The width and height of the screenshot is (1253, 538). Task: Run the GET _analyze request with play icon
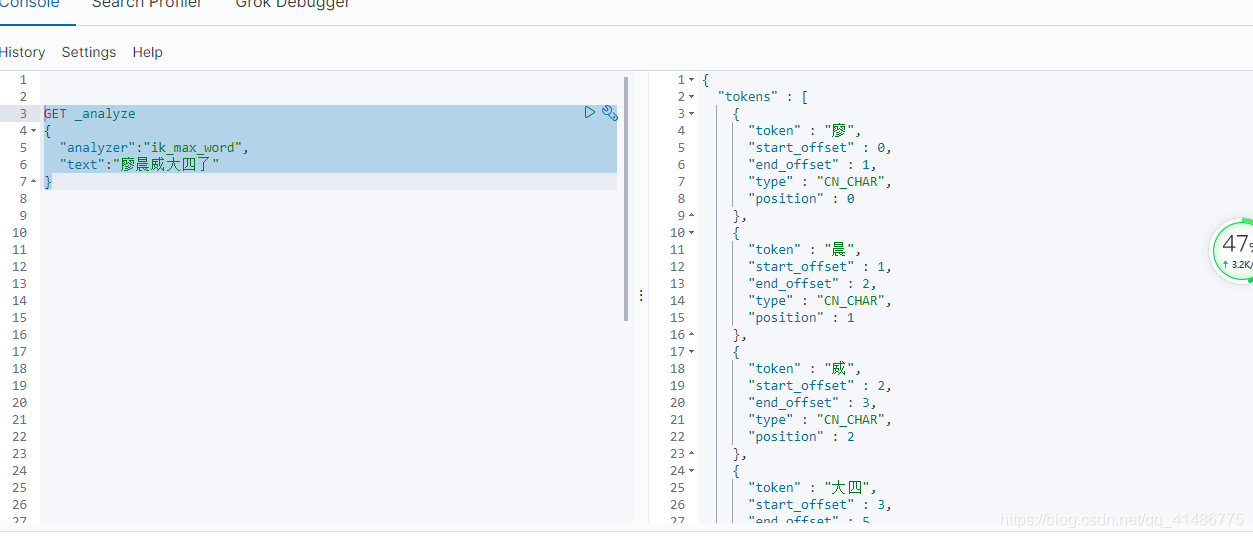590,113
